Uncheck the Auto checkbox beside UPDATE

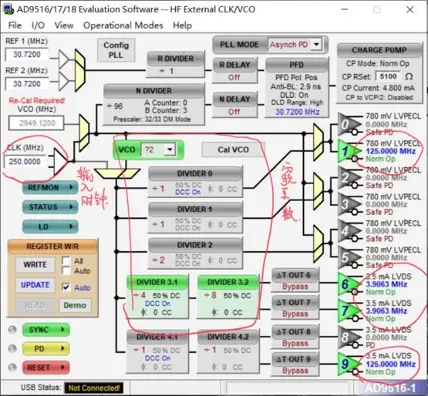(x=66, y=287)
